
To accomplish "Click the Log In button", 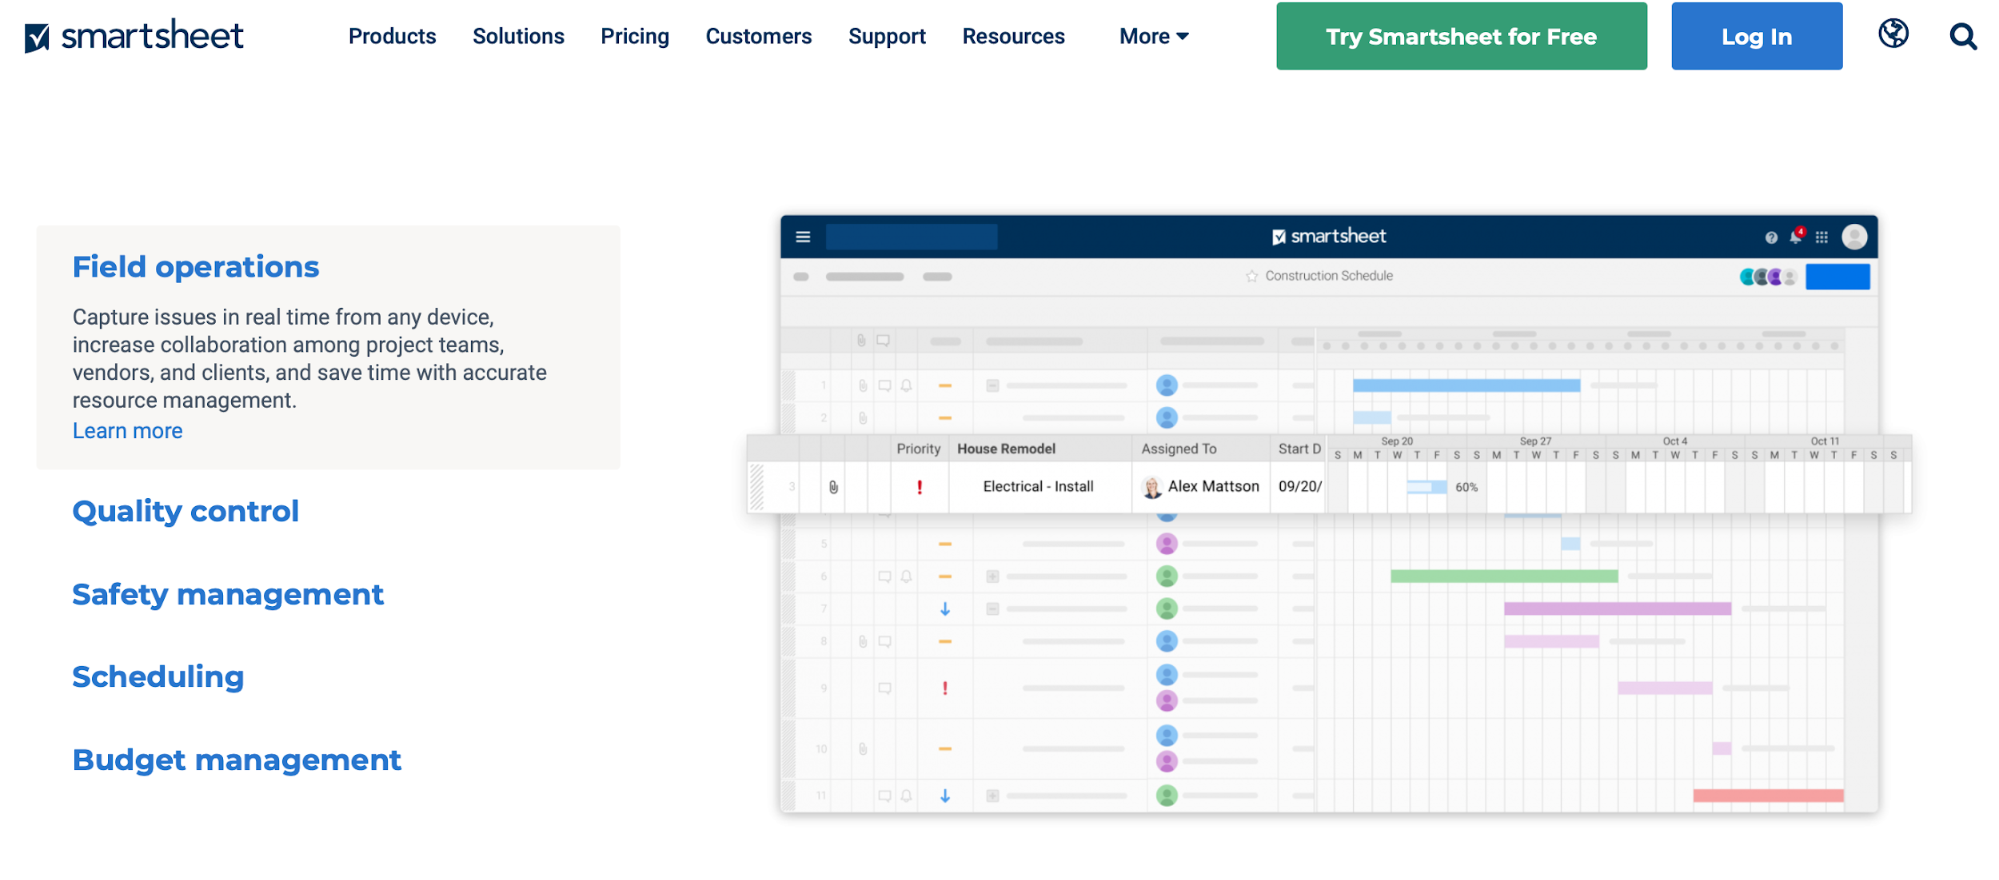I will (x=1756, y=36).
